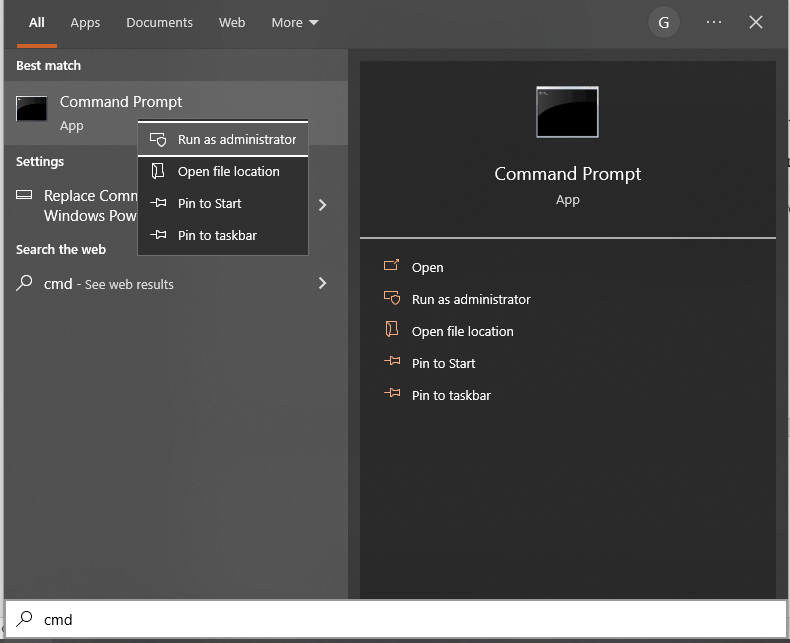Click shield icon in context menu
Screen dimensions: 790x643
coord(158,140)
